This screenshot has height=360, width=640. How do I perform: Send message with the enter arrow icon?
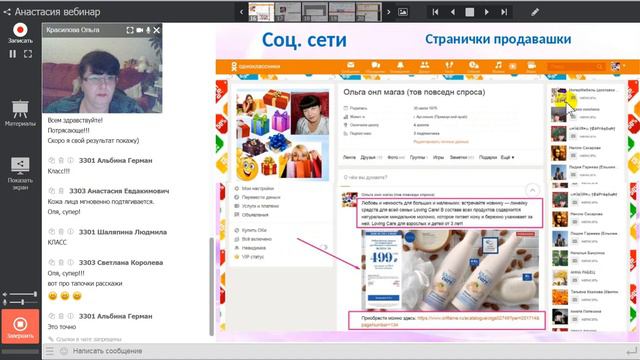point(631,351)
